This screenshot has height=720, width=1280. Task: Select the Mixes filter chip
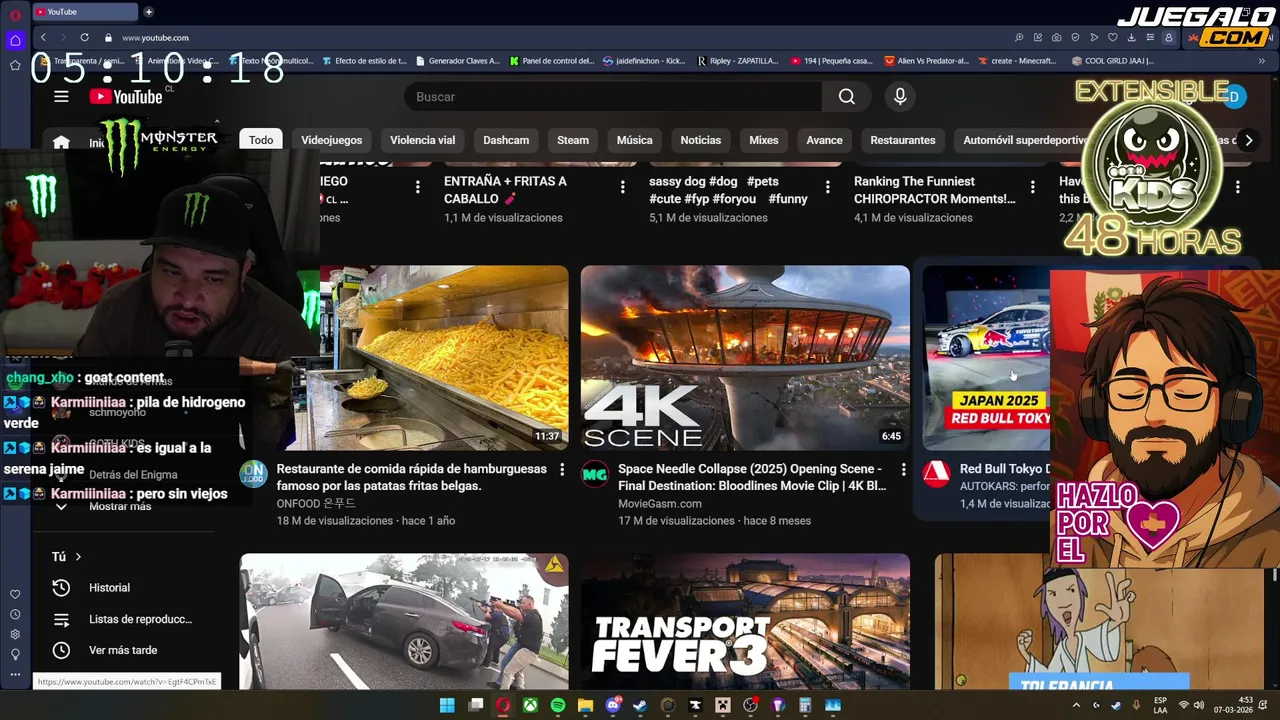click(x=764, y=140)
